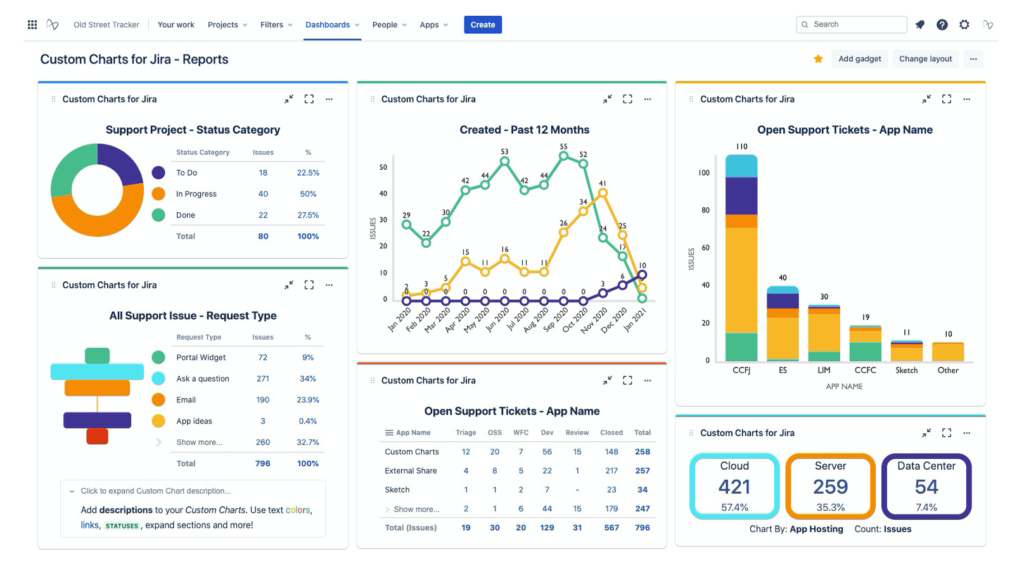The image size is (1024, 571).
Task: Open the settings gear icon
Action: [x=964, y=25]
